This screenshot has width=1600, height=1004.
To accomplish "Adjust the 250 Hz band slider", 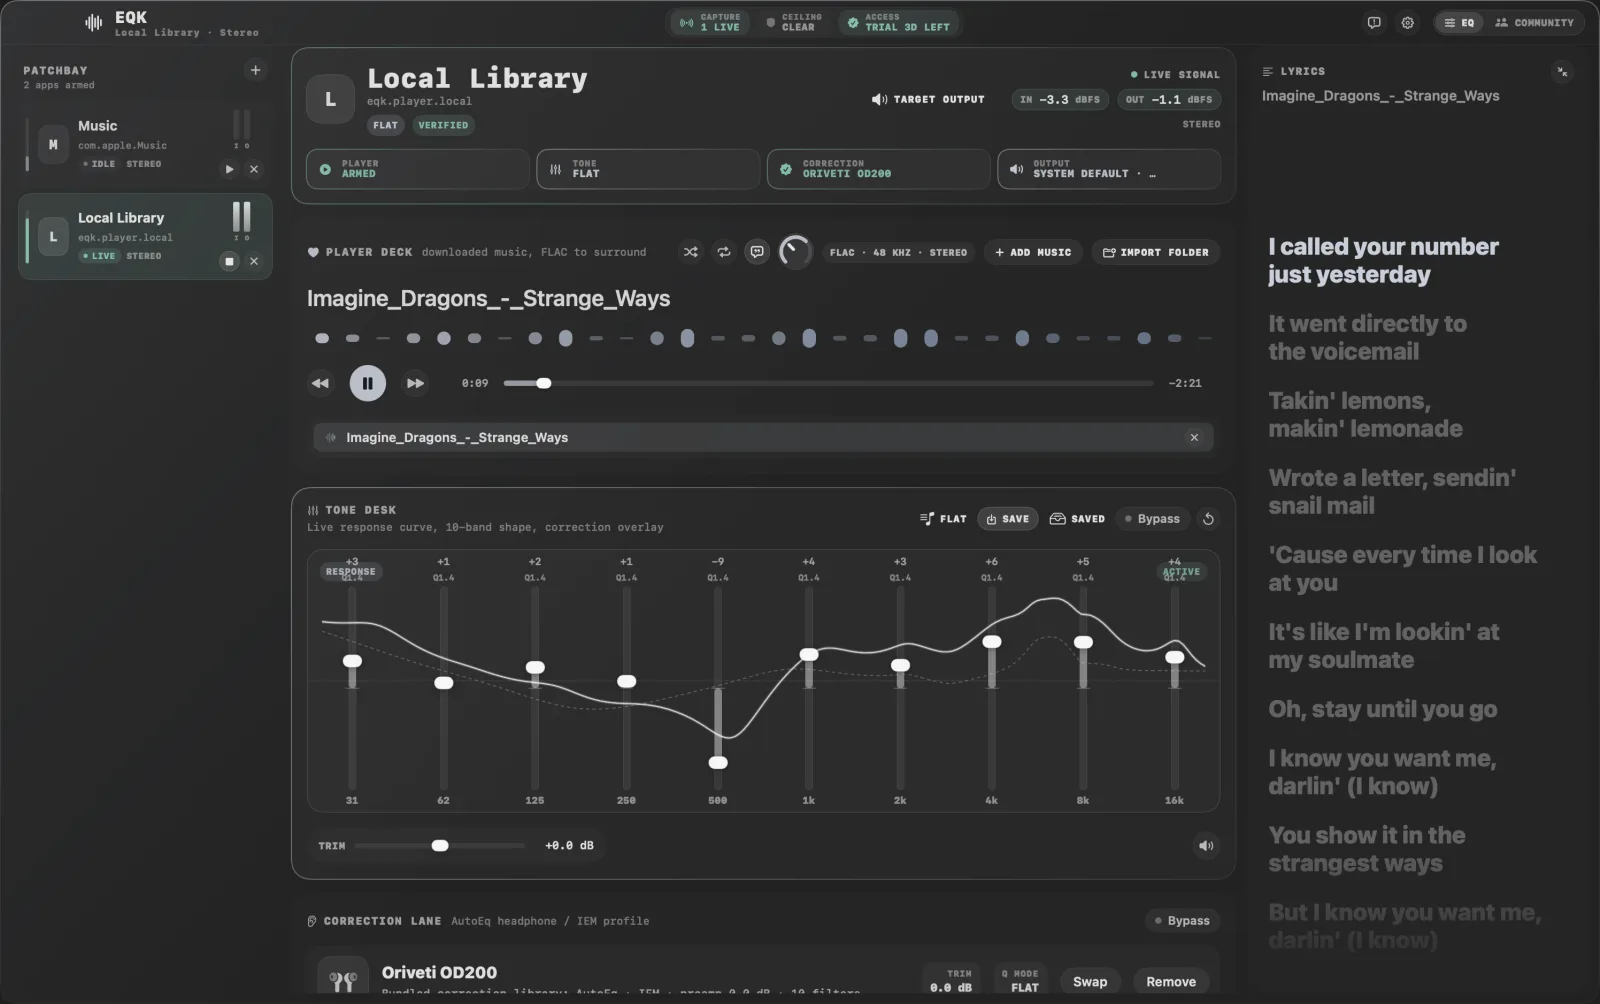I will tap(626, 681).
